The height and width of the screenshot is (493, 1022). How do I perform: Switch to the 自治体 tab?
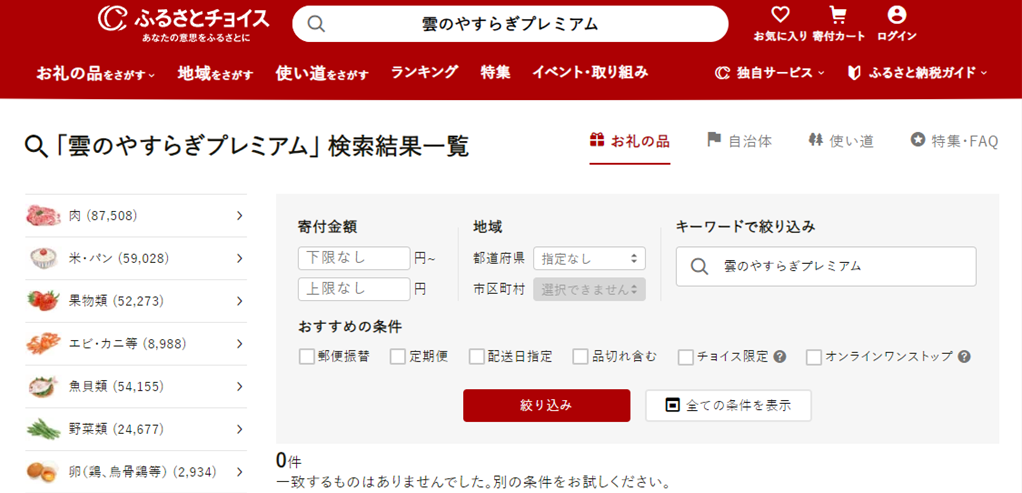(x=740, y=140)
